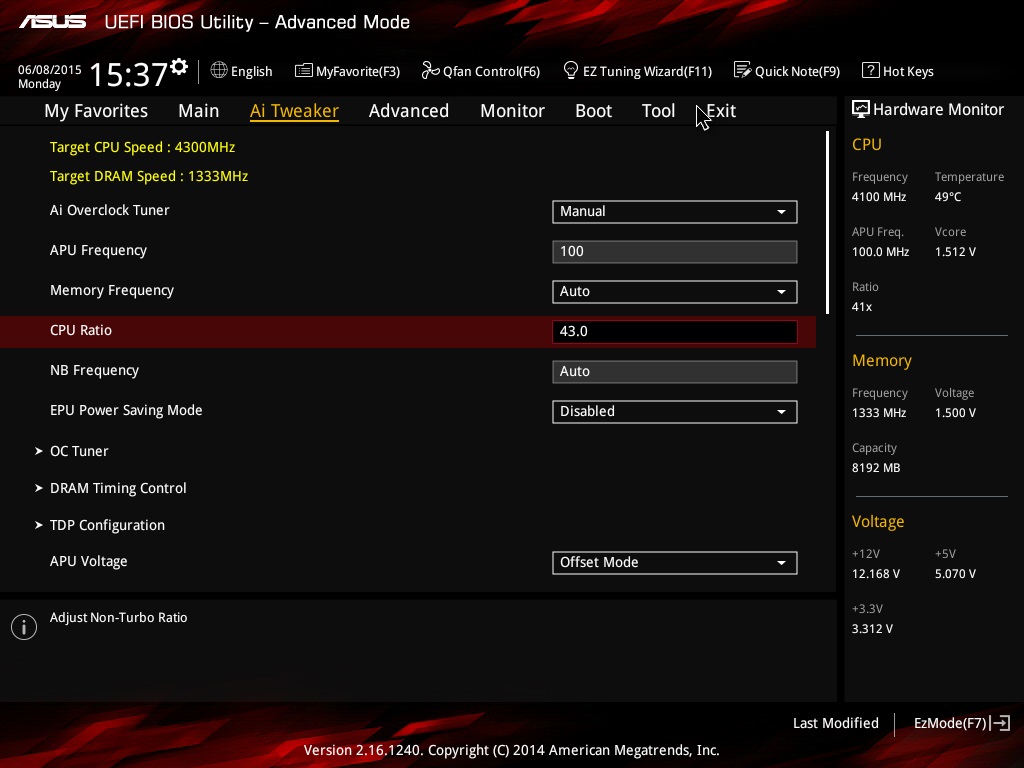Click the 15:37 clock display
Viewport: 1024px width, 768px height.
point(128,74)
